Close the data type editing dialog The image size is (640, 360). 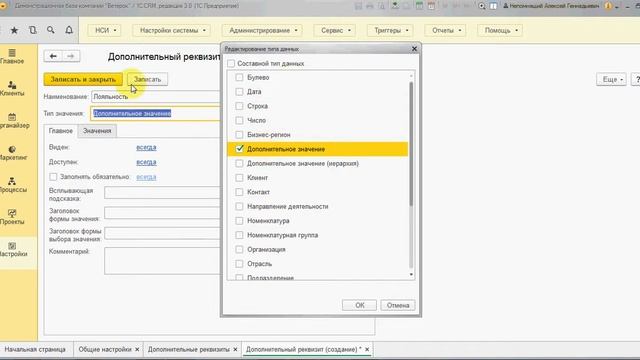point(414,49)
